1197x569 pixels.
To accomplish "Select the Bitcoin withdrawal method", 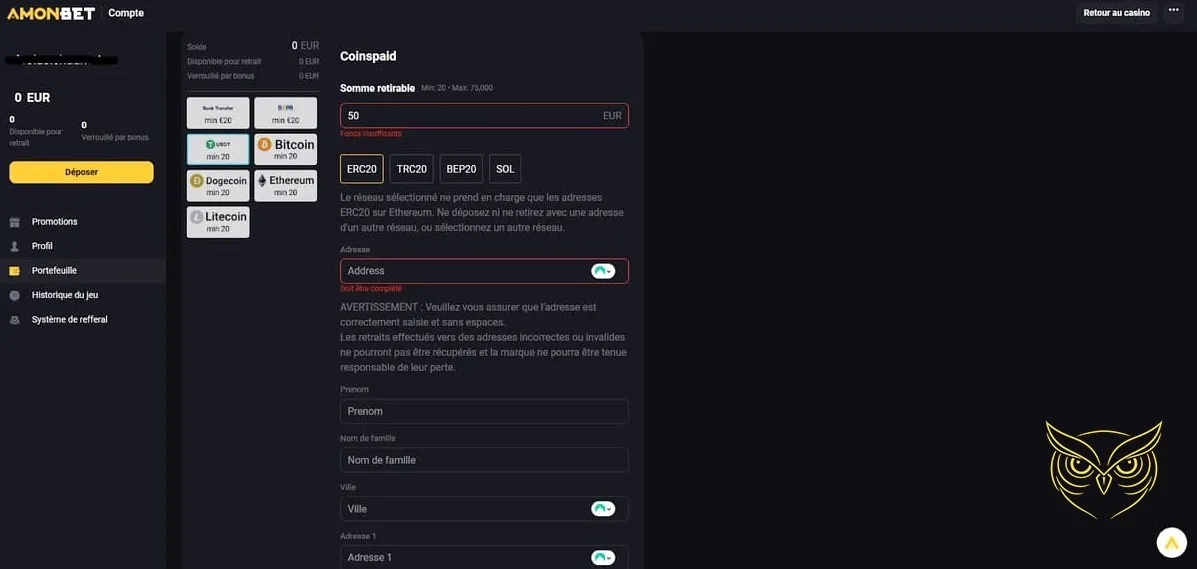I will click(285, 149).
